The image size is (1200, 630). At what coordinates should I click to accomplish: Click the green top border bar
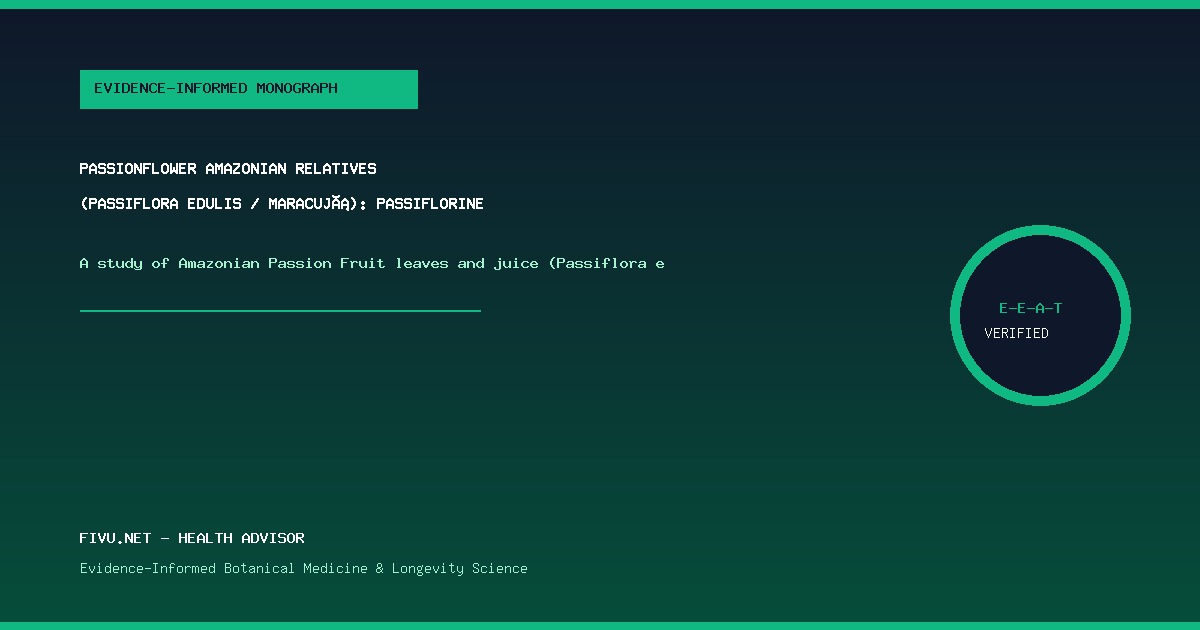600,4
